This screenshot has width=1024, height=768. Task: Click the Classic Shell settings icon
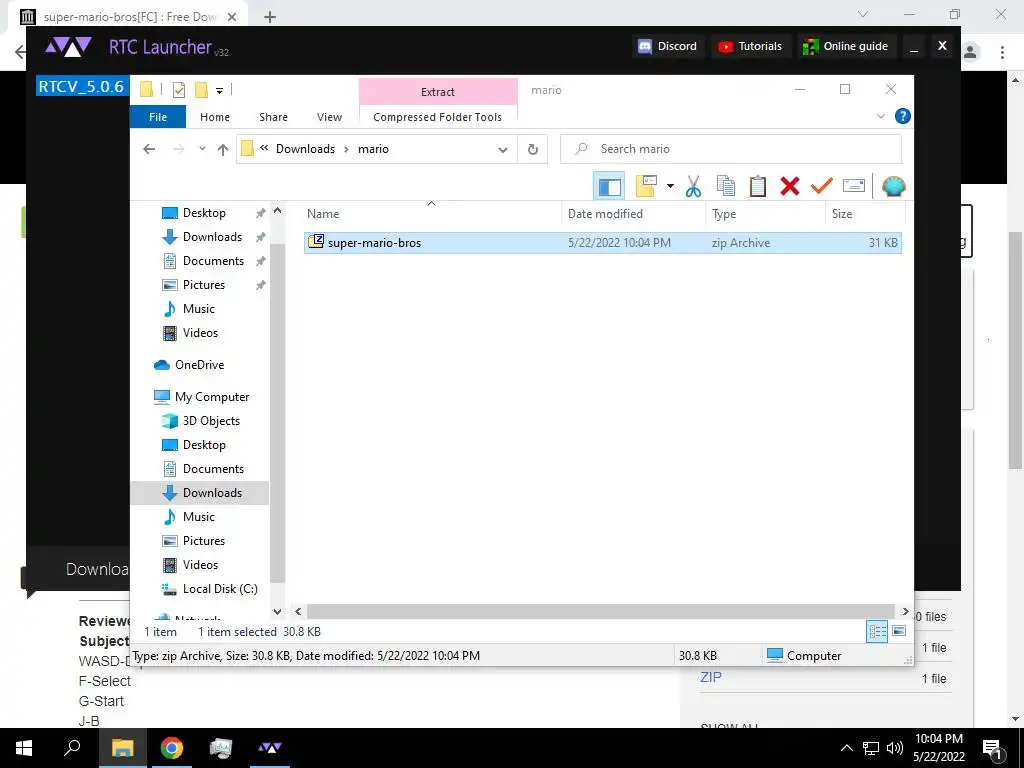coord(893,187)
